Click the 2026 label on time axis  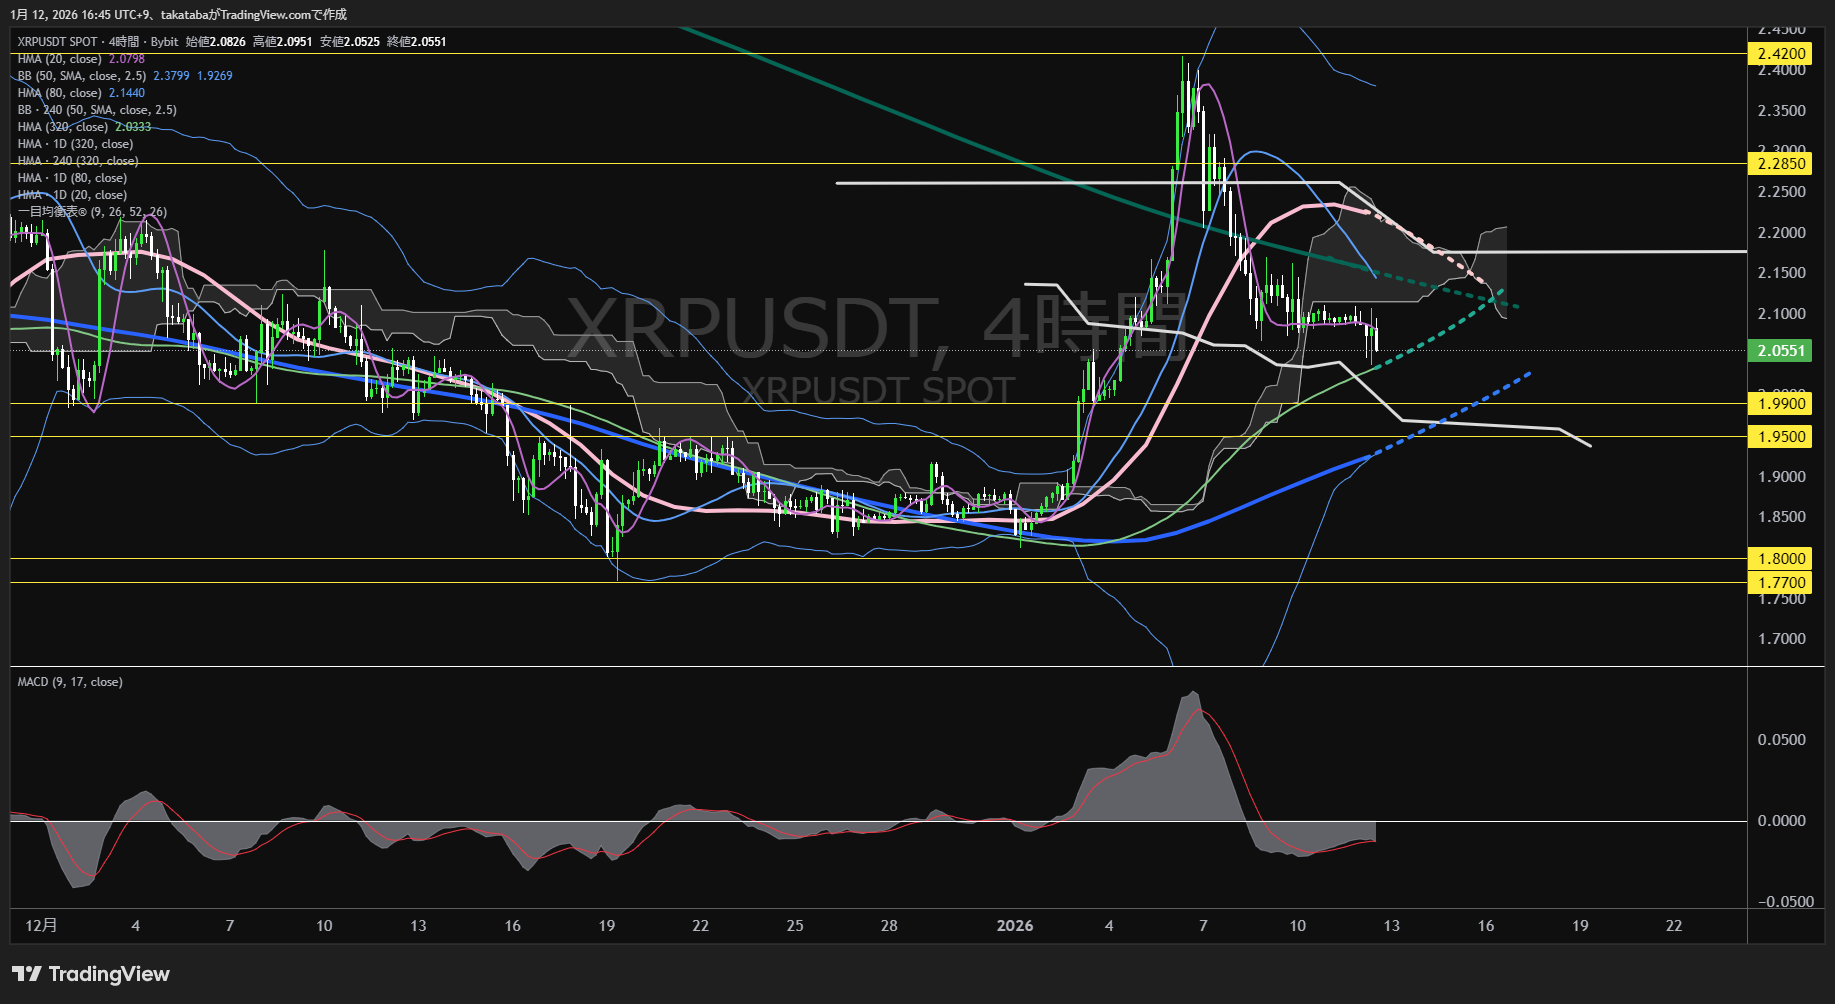1014,926
